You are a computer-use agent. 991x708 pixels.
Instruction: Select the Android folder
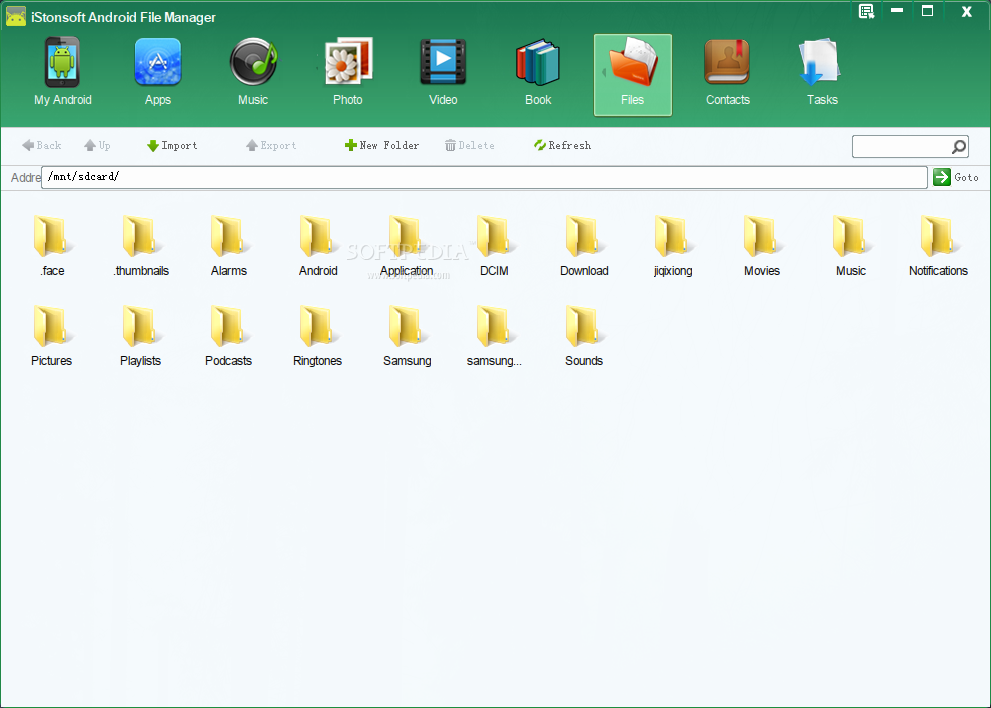point(318,246)
